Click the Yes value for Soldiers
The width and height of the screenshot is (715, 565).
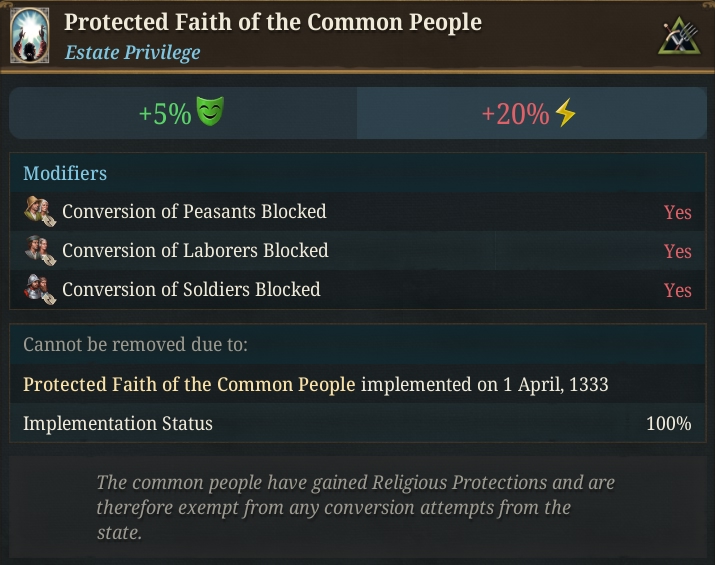coord(678,290)
